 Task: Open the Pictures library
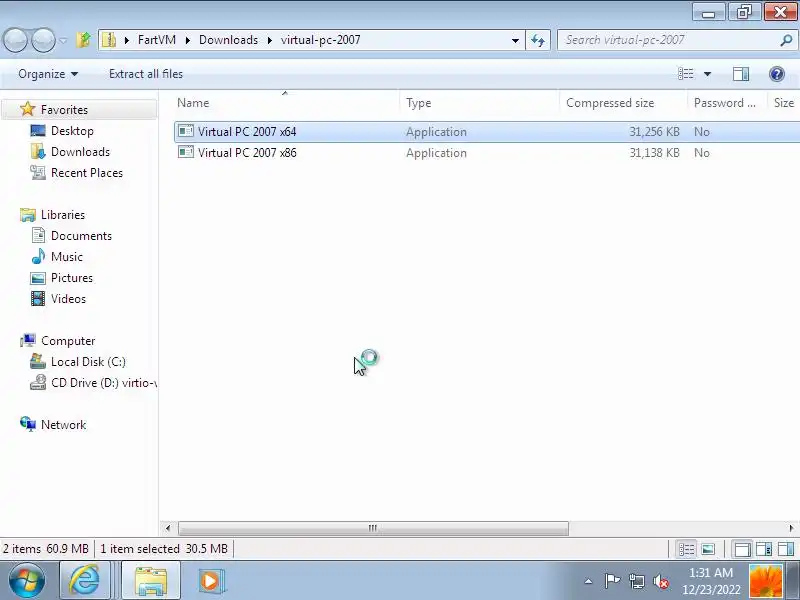tap(71, 278)
